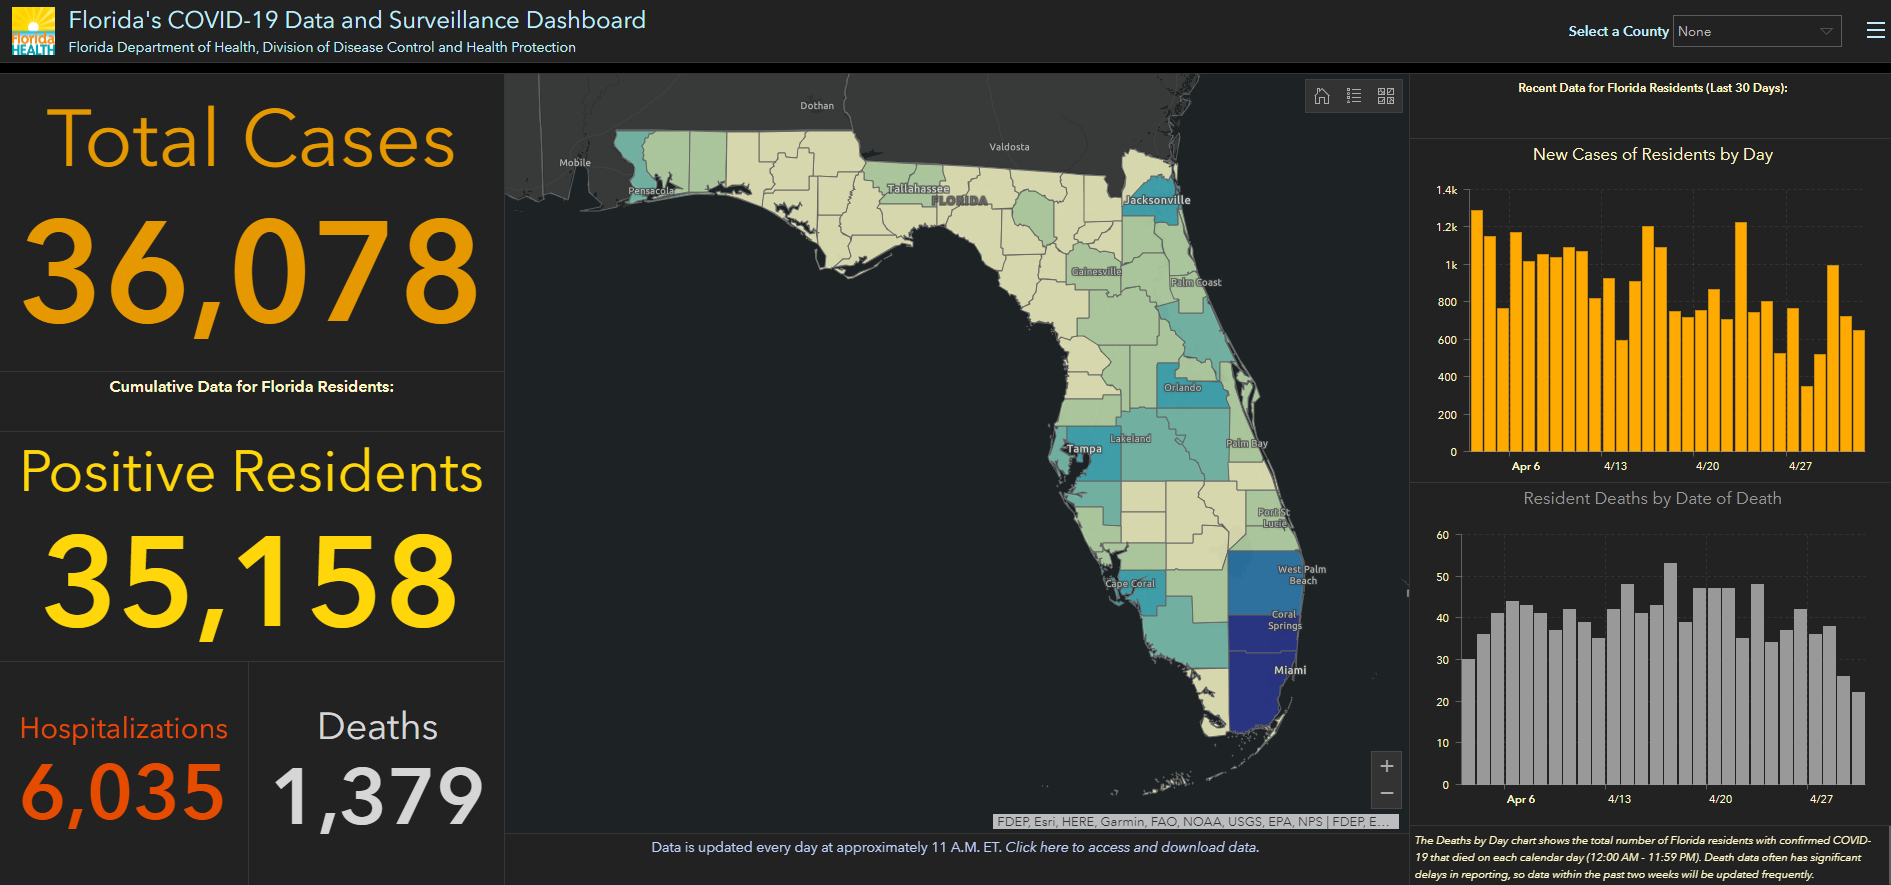Viewport: 1891px width, 885px height.
Task: Click the Lakeland map label
Action: pos(1130,439)
